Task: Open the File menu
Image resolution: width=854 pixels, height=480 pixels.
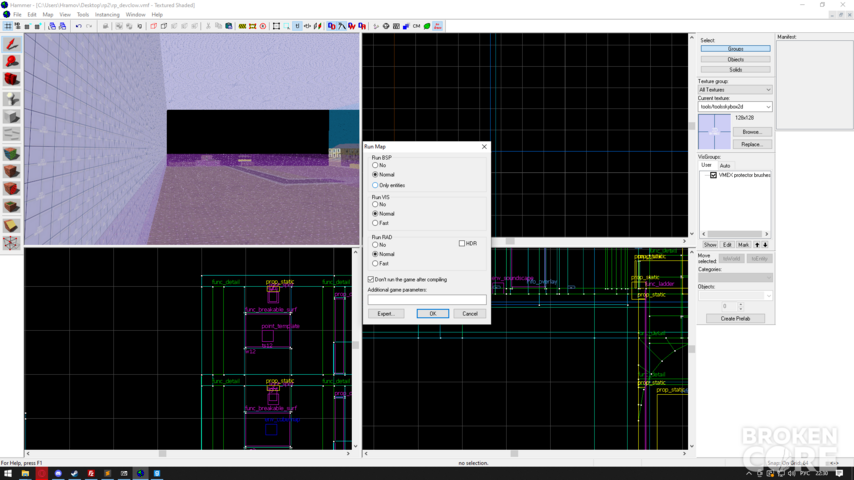Action: pos(17,15)
